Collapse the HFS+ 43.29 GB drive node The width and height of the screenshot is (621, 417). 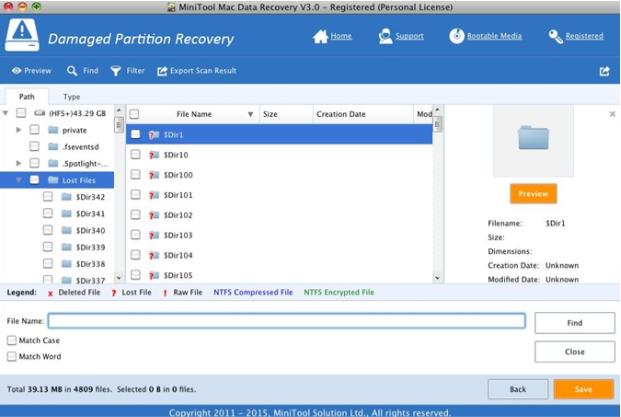pos(6,113)
